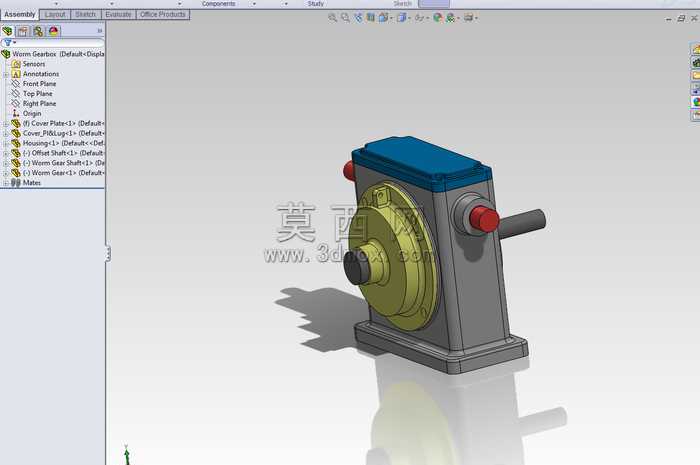Viewport: 700px width, 465px height.
Task: Expand the manager panel double-arrow
Action: (100, 31)
